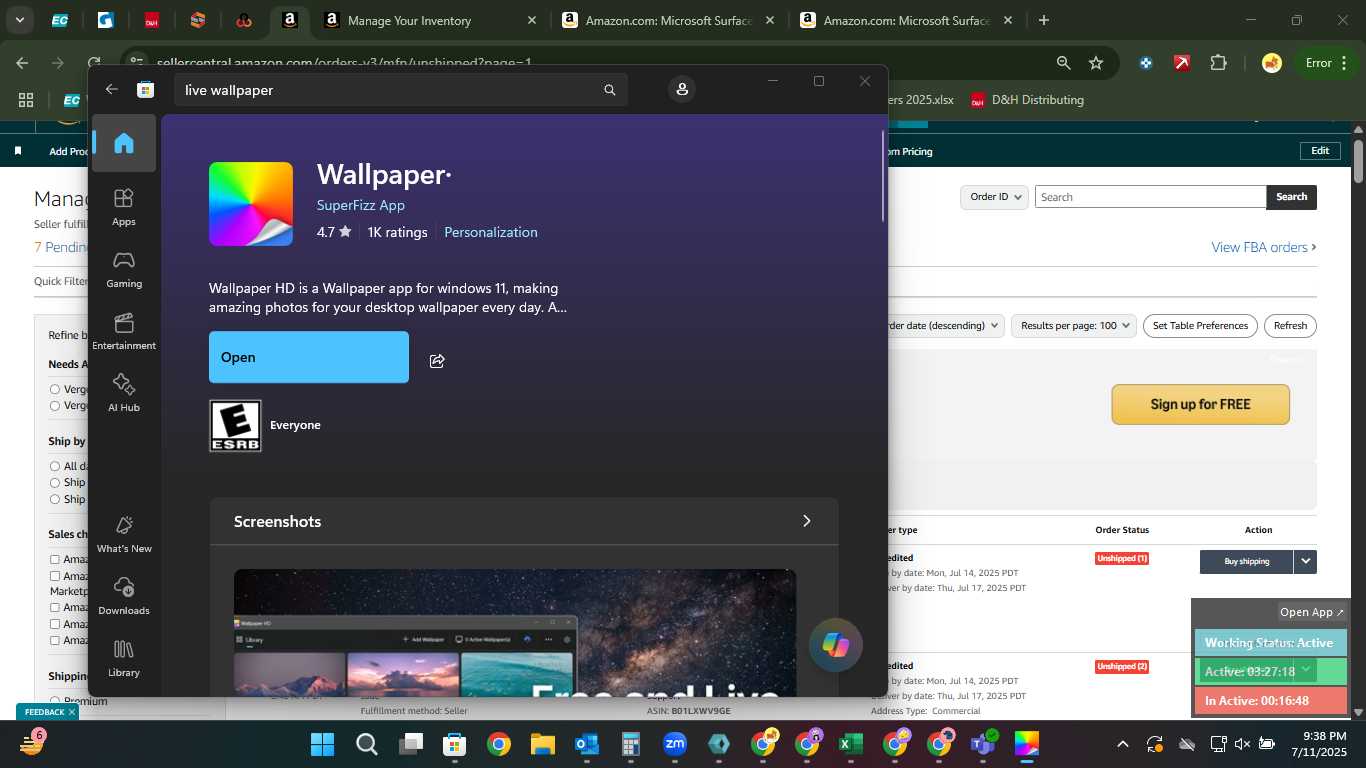The image size is (1366, 768).
Task: Switch to pinned D&H tab
Action: tap(152, 20)
